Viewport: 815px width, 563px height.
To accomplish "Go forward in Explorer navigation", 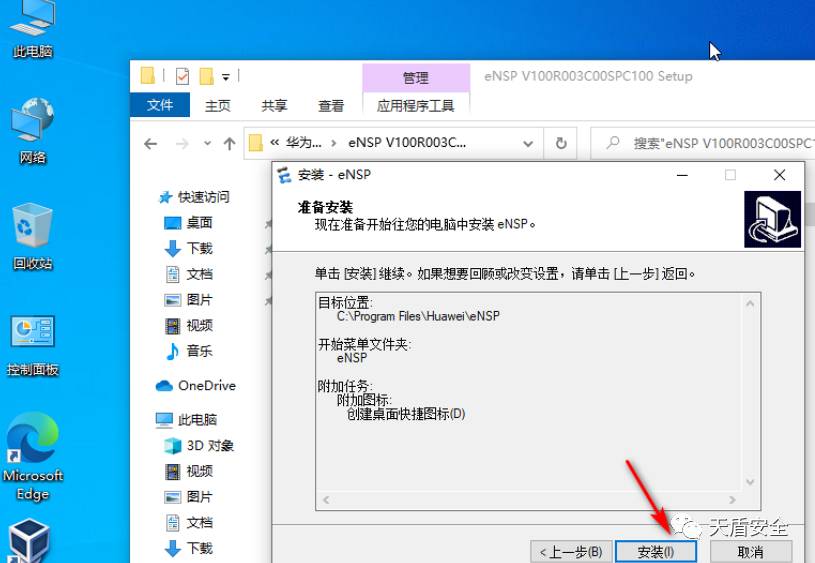I will (x=182, y=143).
